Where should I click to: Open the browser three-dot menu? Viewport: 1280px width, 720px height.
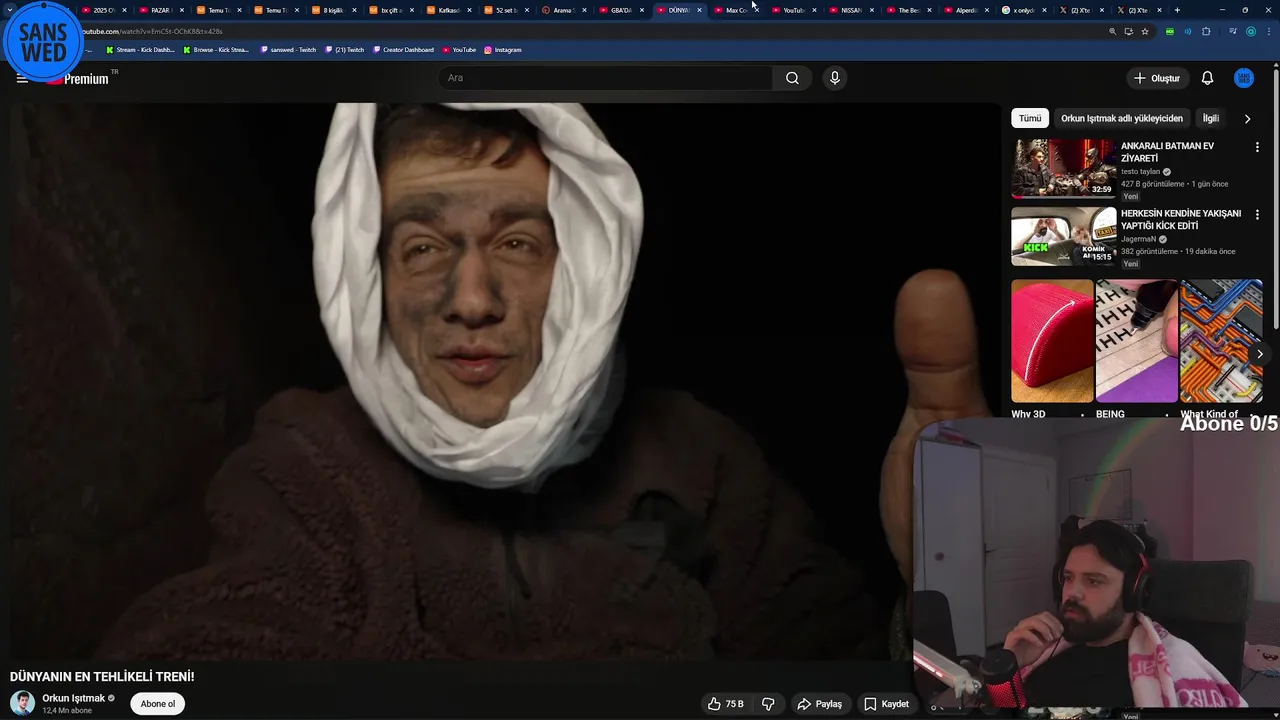pos(1268,31)
